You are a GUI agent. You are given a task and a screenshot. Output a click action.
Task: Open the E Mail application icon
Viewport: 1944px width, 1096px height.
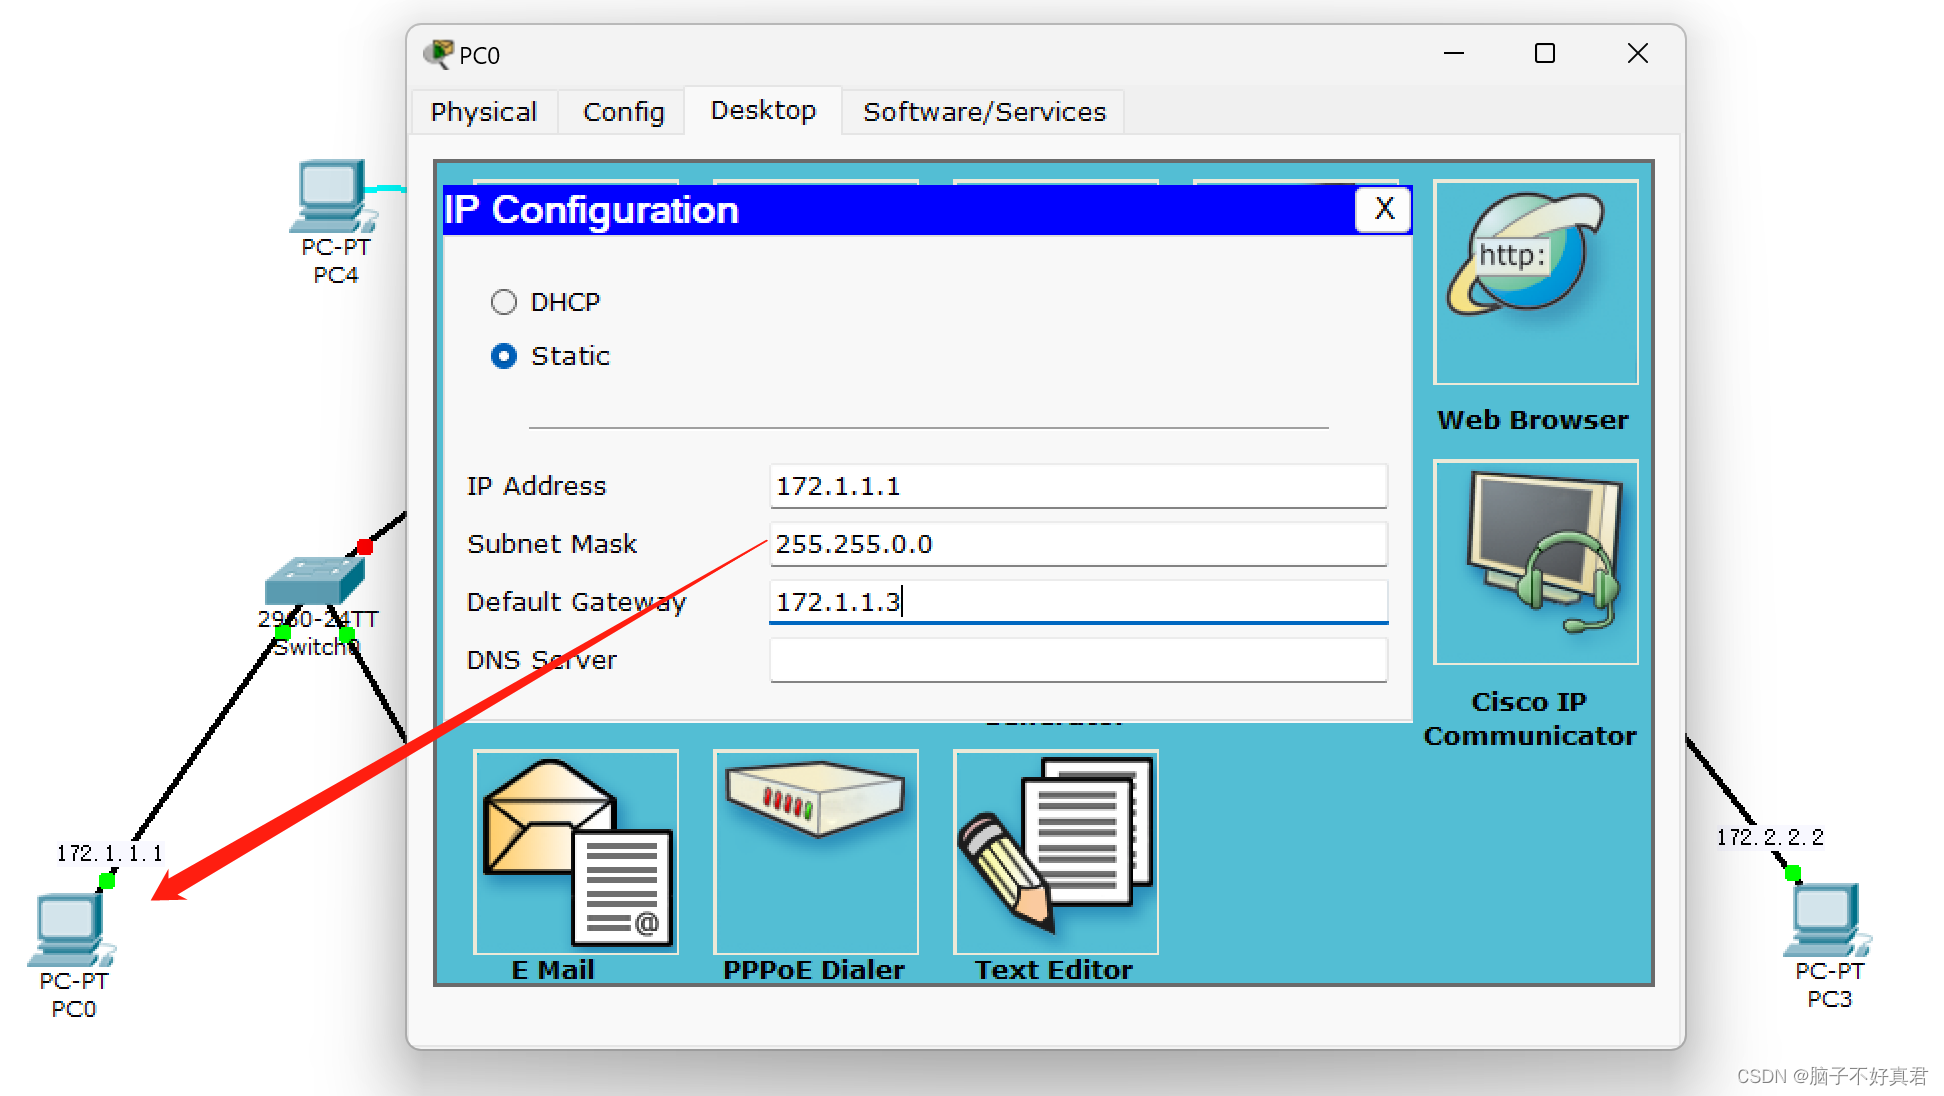tap(576, 852)
